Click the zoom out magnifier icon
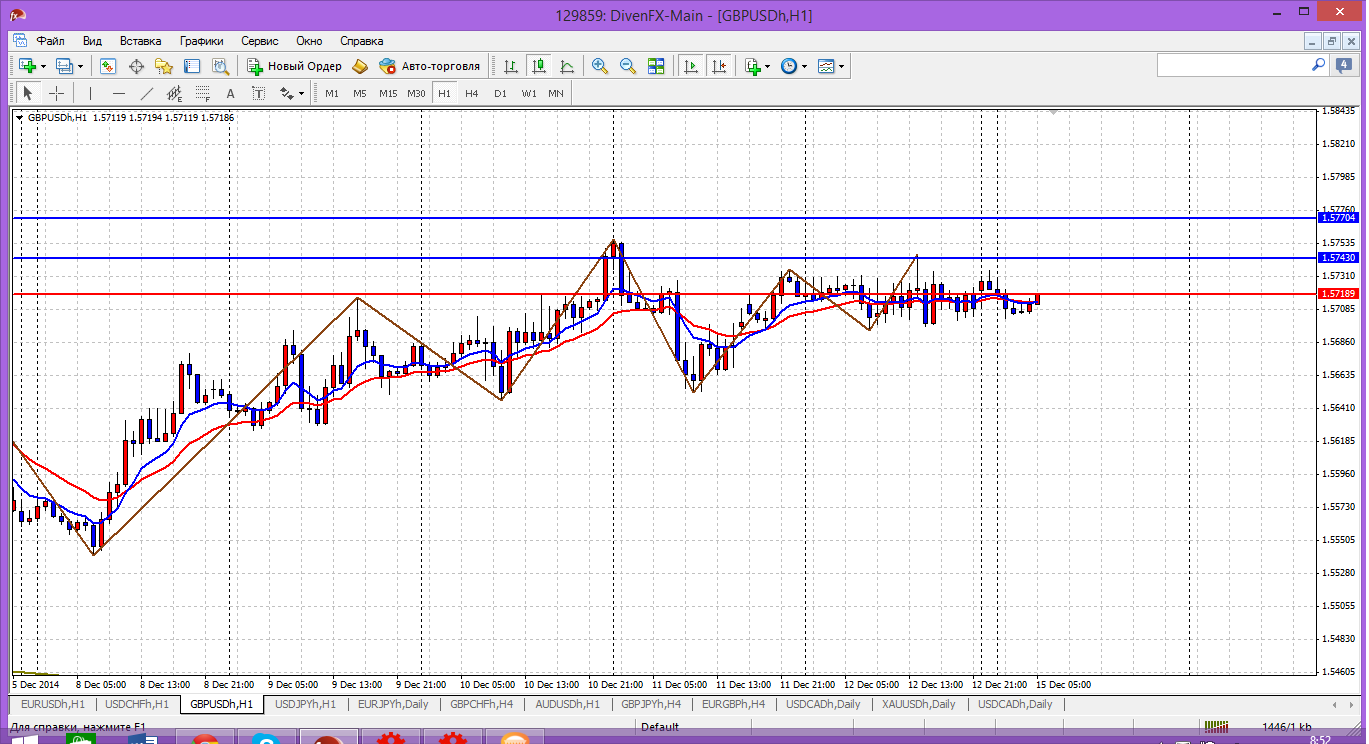The width and height of the screenshot is (1369, 744). 628,66
